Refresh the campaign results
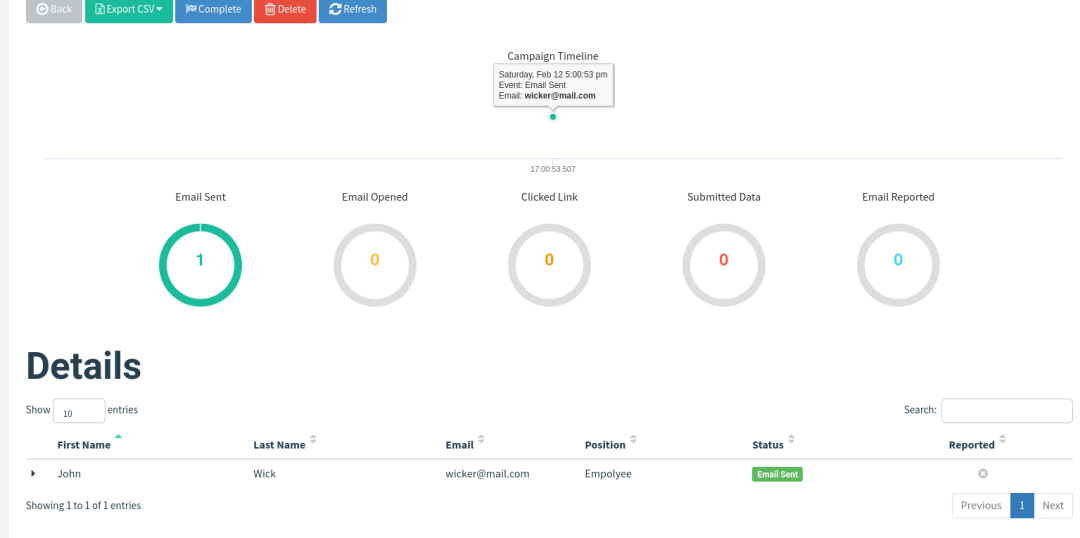Image resolution: width=1080 pixels, height=538 pixels. point(353,10)
